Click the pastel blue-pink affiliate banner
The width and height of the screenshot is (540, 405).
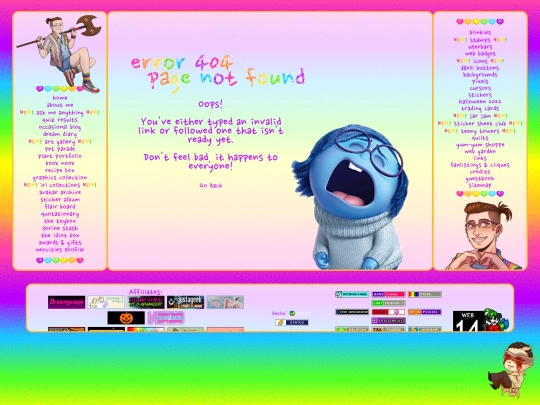[x=225, y=302]
